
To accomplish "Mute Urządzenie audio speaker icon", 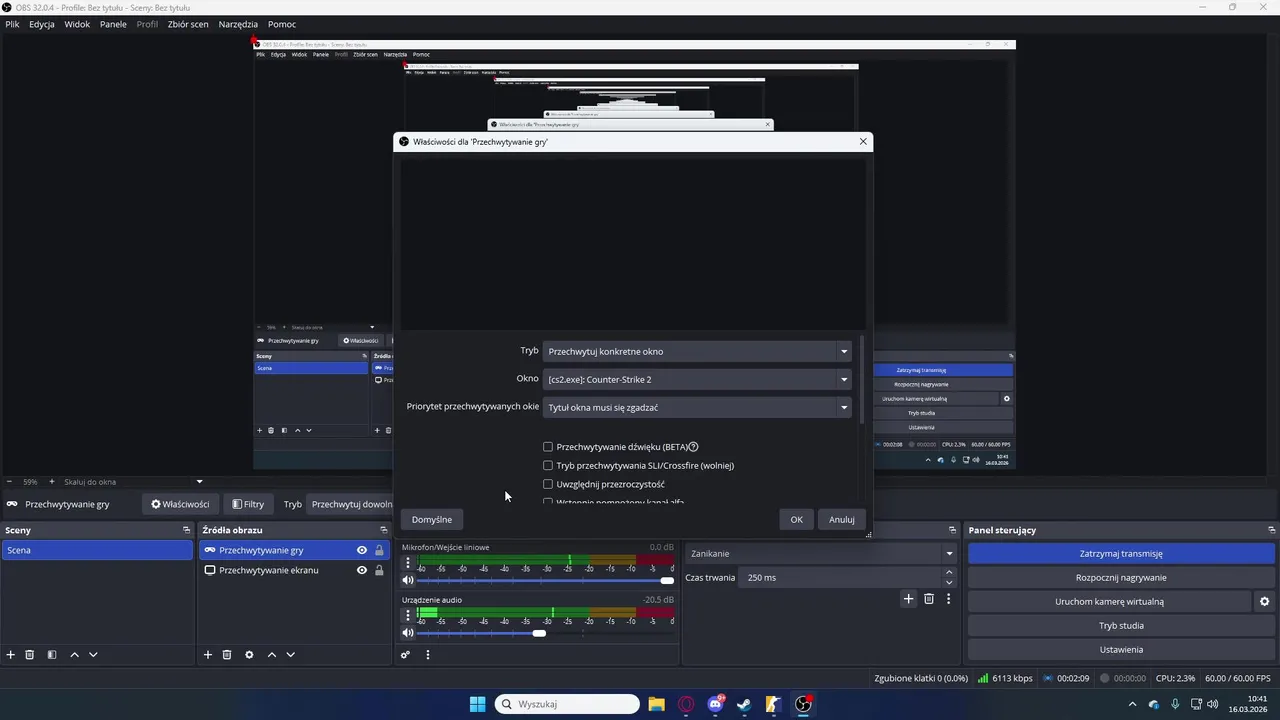I will coord(408,633).
